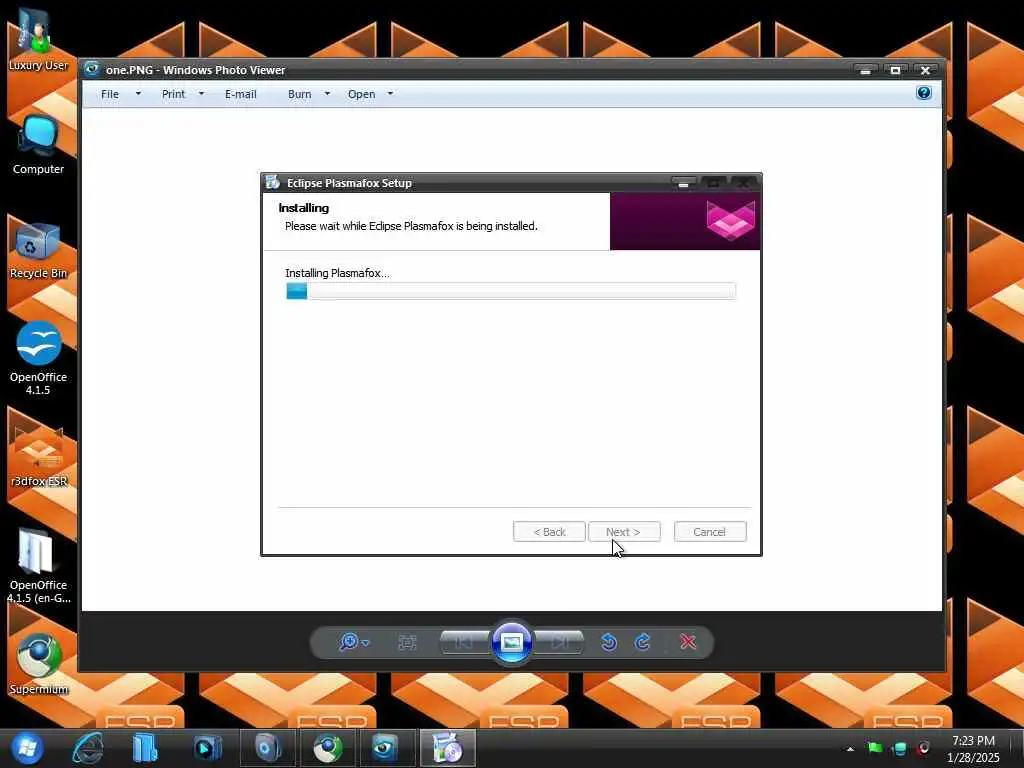Open the Supermium taskbar icon

click(327, 748)
